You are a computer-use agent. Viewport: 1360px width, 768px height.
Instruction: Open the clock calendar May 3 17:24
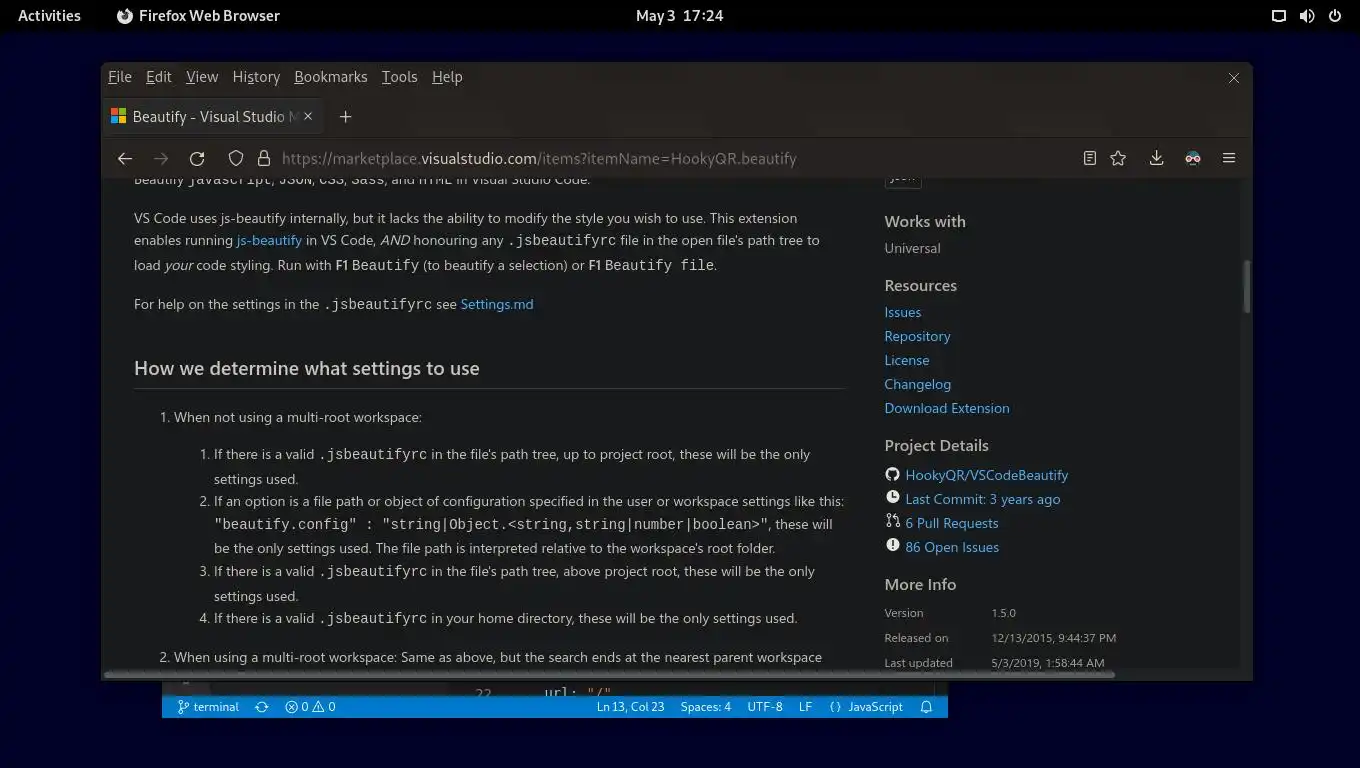680,16
